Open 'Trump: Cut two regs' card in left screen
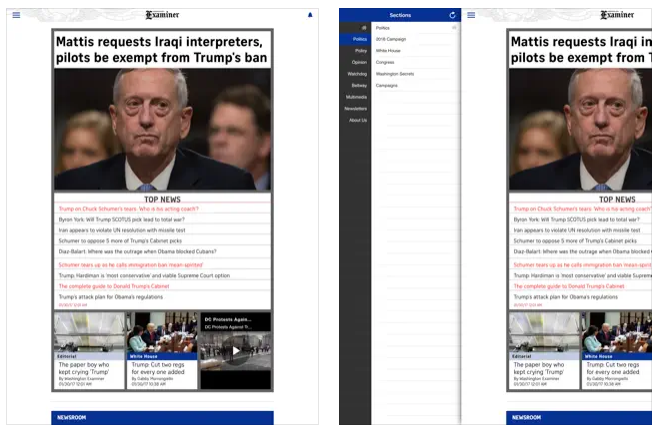Image resolution: width=657 pixels, height=427 pixels. (162, 351)
